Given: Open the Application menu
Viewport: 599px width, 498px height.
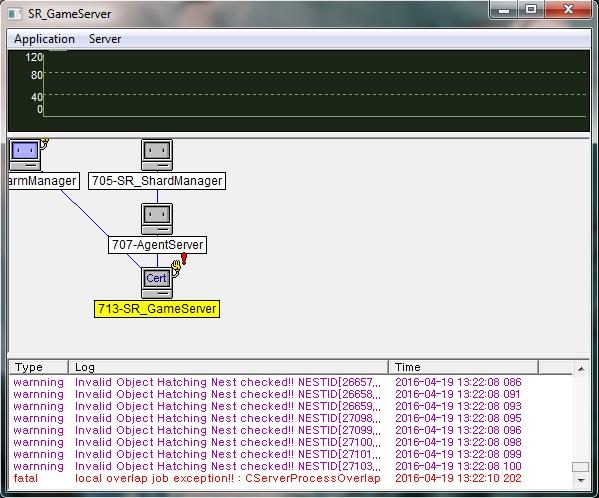Looking at the screenshot, I should [44, 39].
